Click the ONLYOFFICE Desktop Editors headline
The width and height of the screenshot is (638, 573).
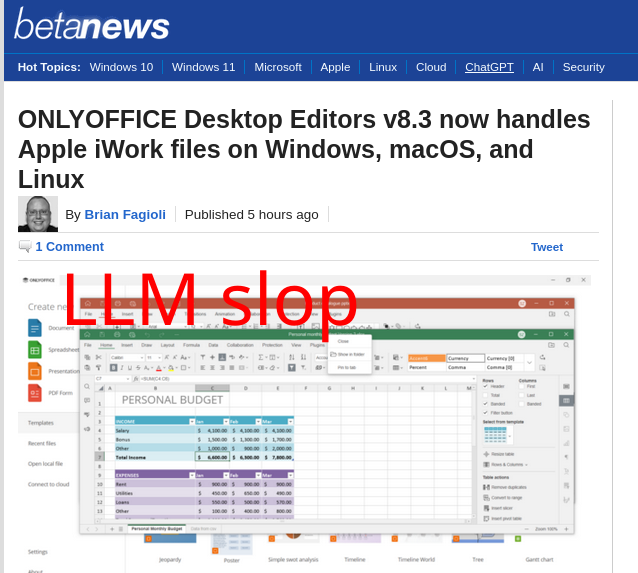coord(304,149)
